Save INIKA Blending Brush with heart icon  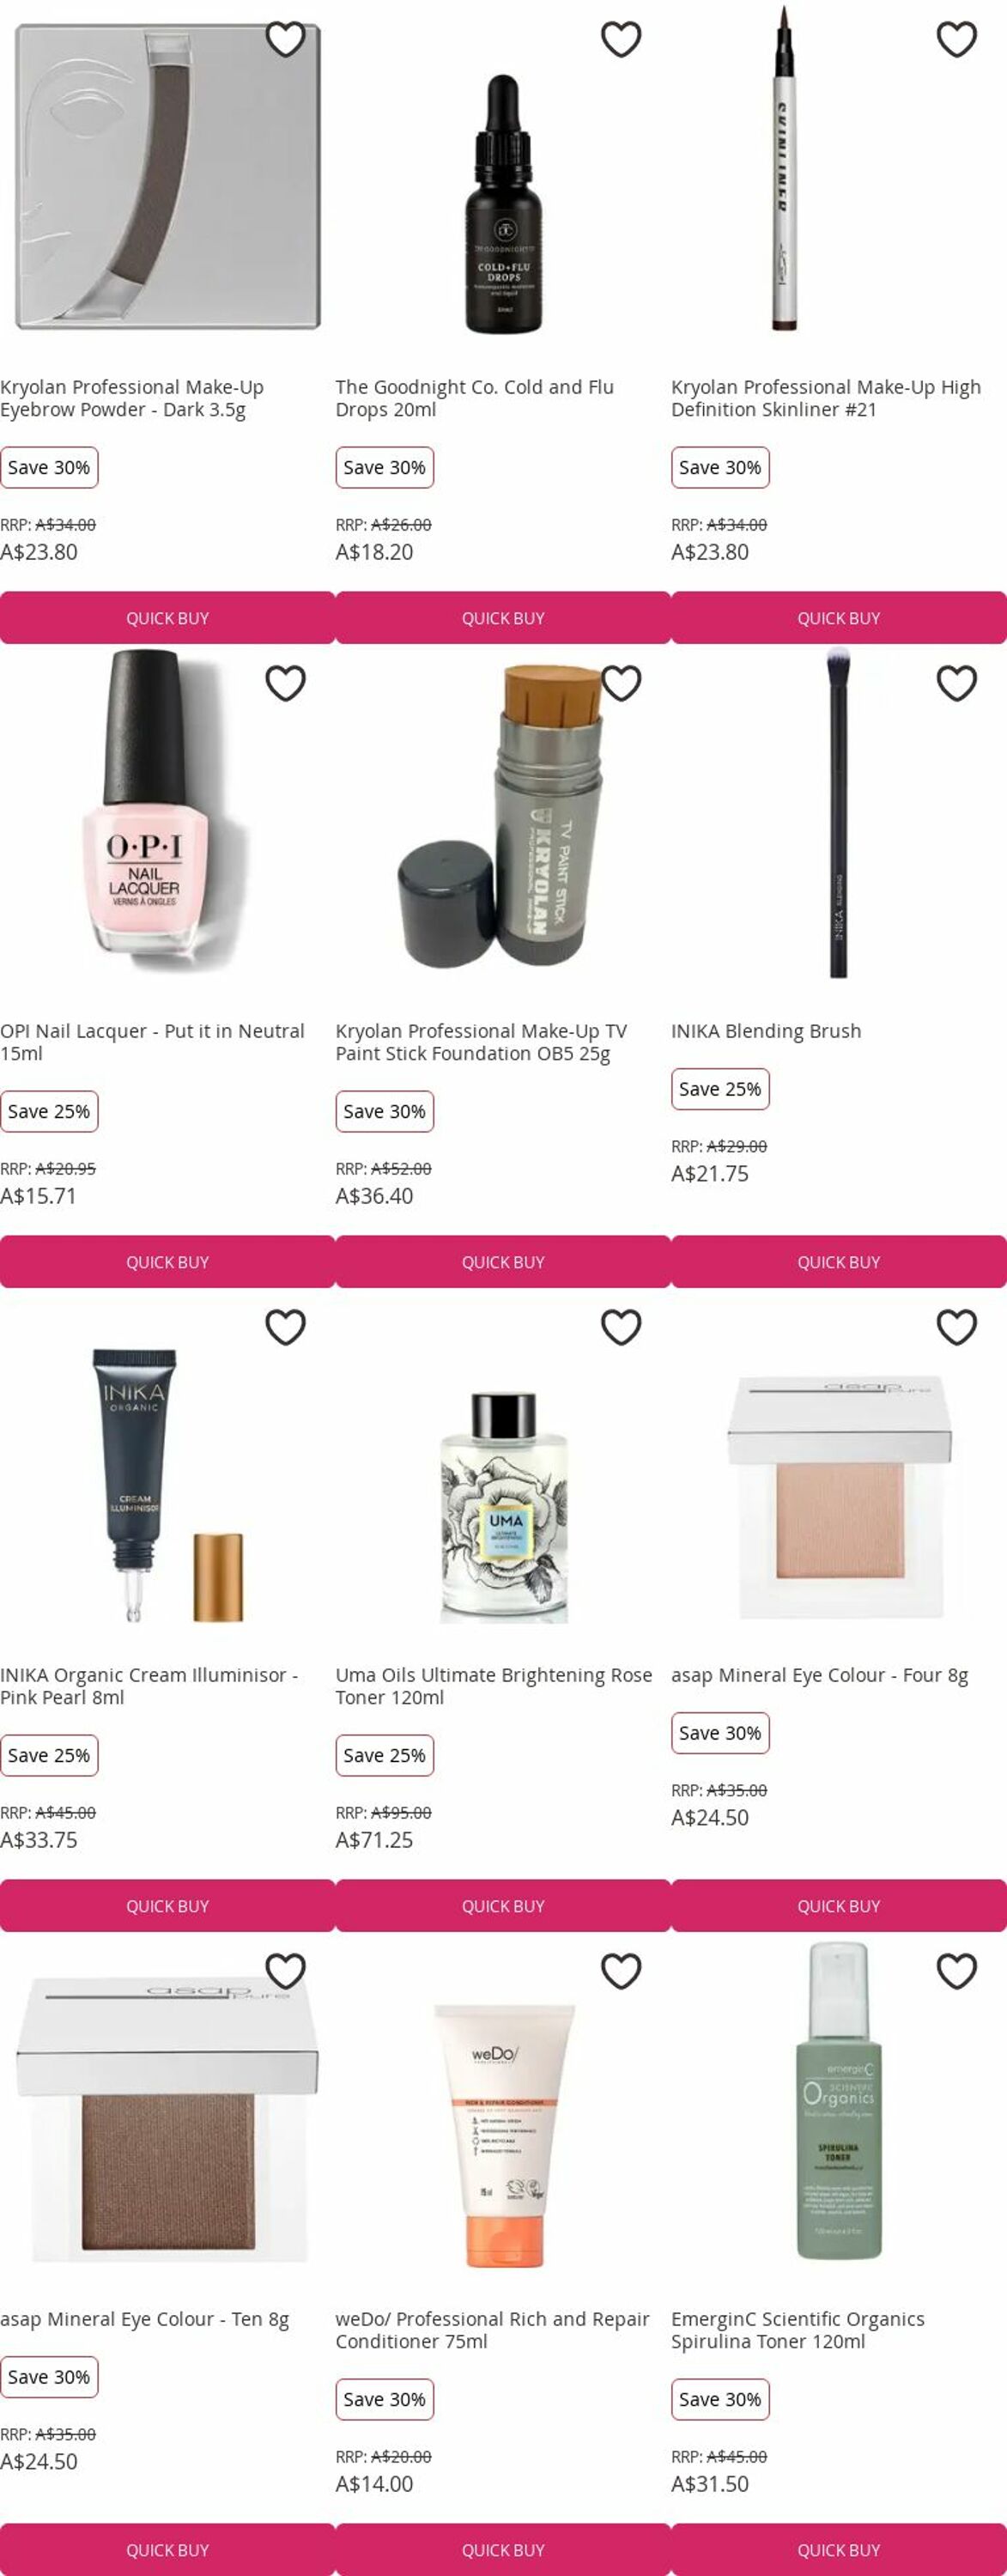tap(957, 683)
